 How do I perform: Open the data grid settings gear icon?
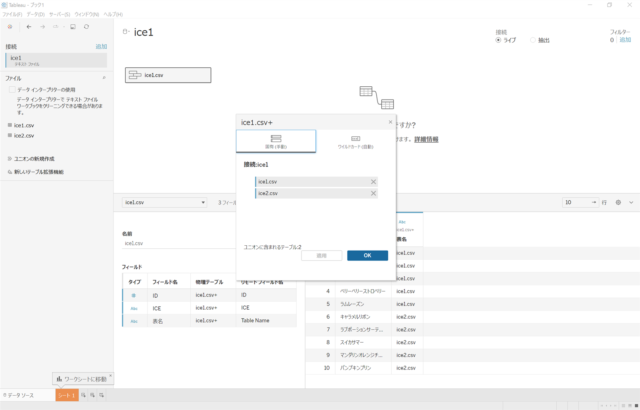pyautogui.click(x=617, y=202)
